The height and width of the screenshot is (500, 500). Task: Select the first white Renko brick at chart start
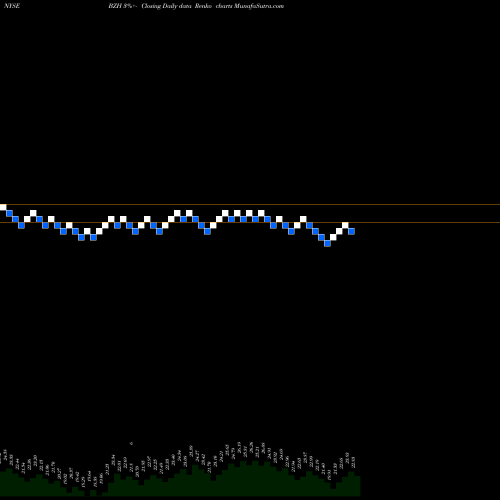(x=3, y=207)
